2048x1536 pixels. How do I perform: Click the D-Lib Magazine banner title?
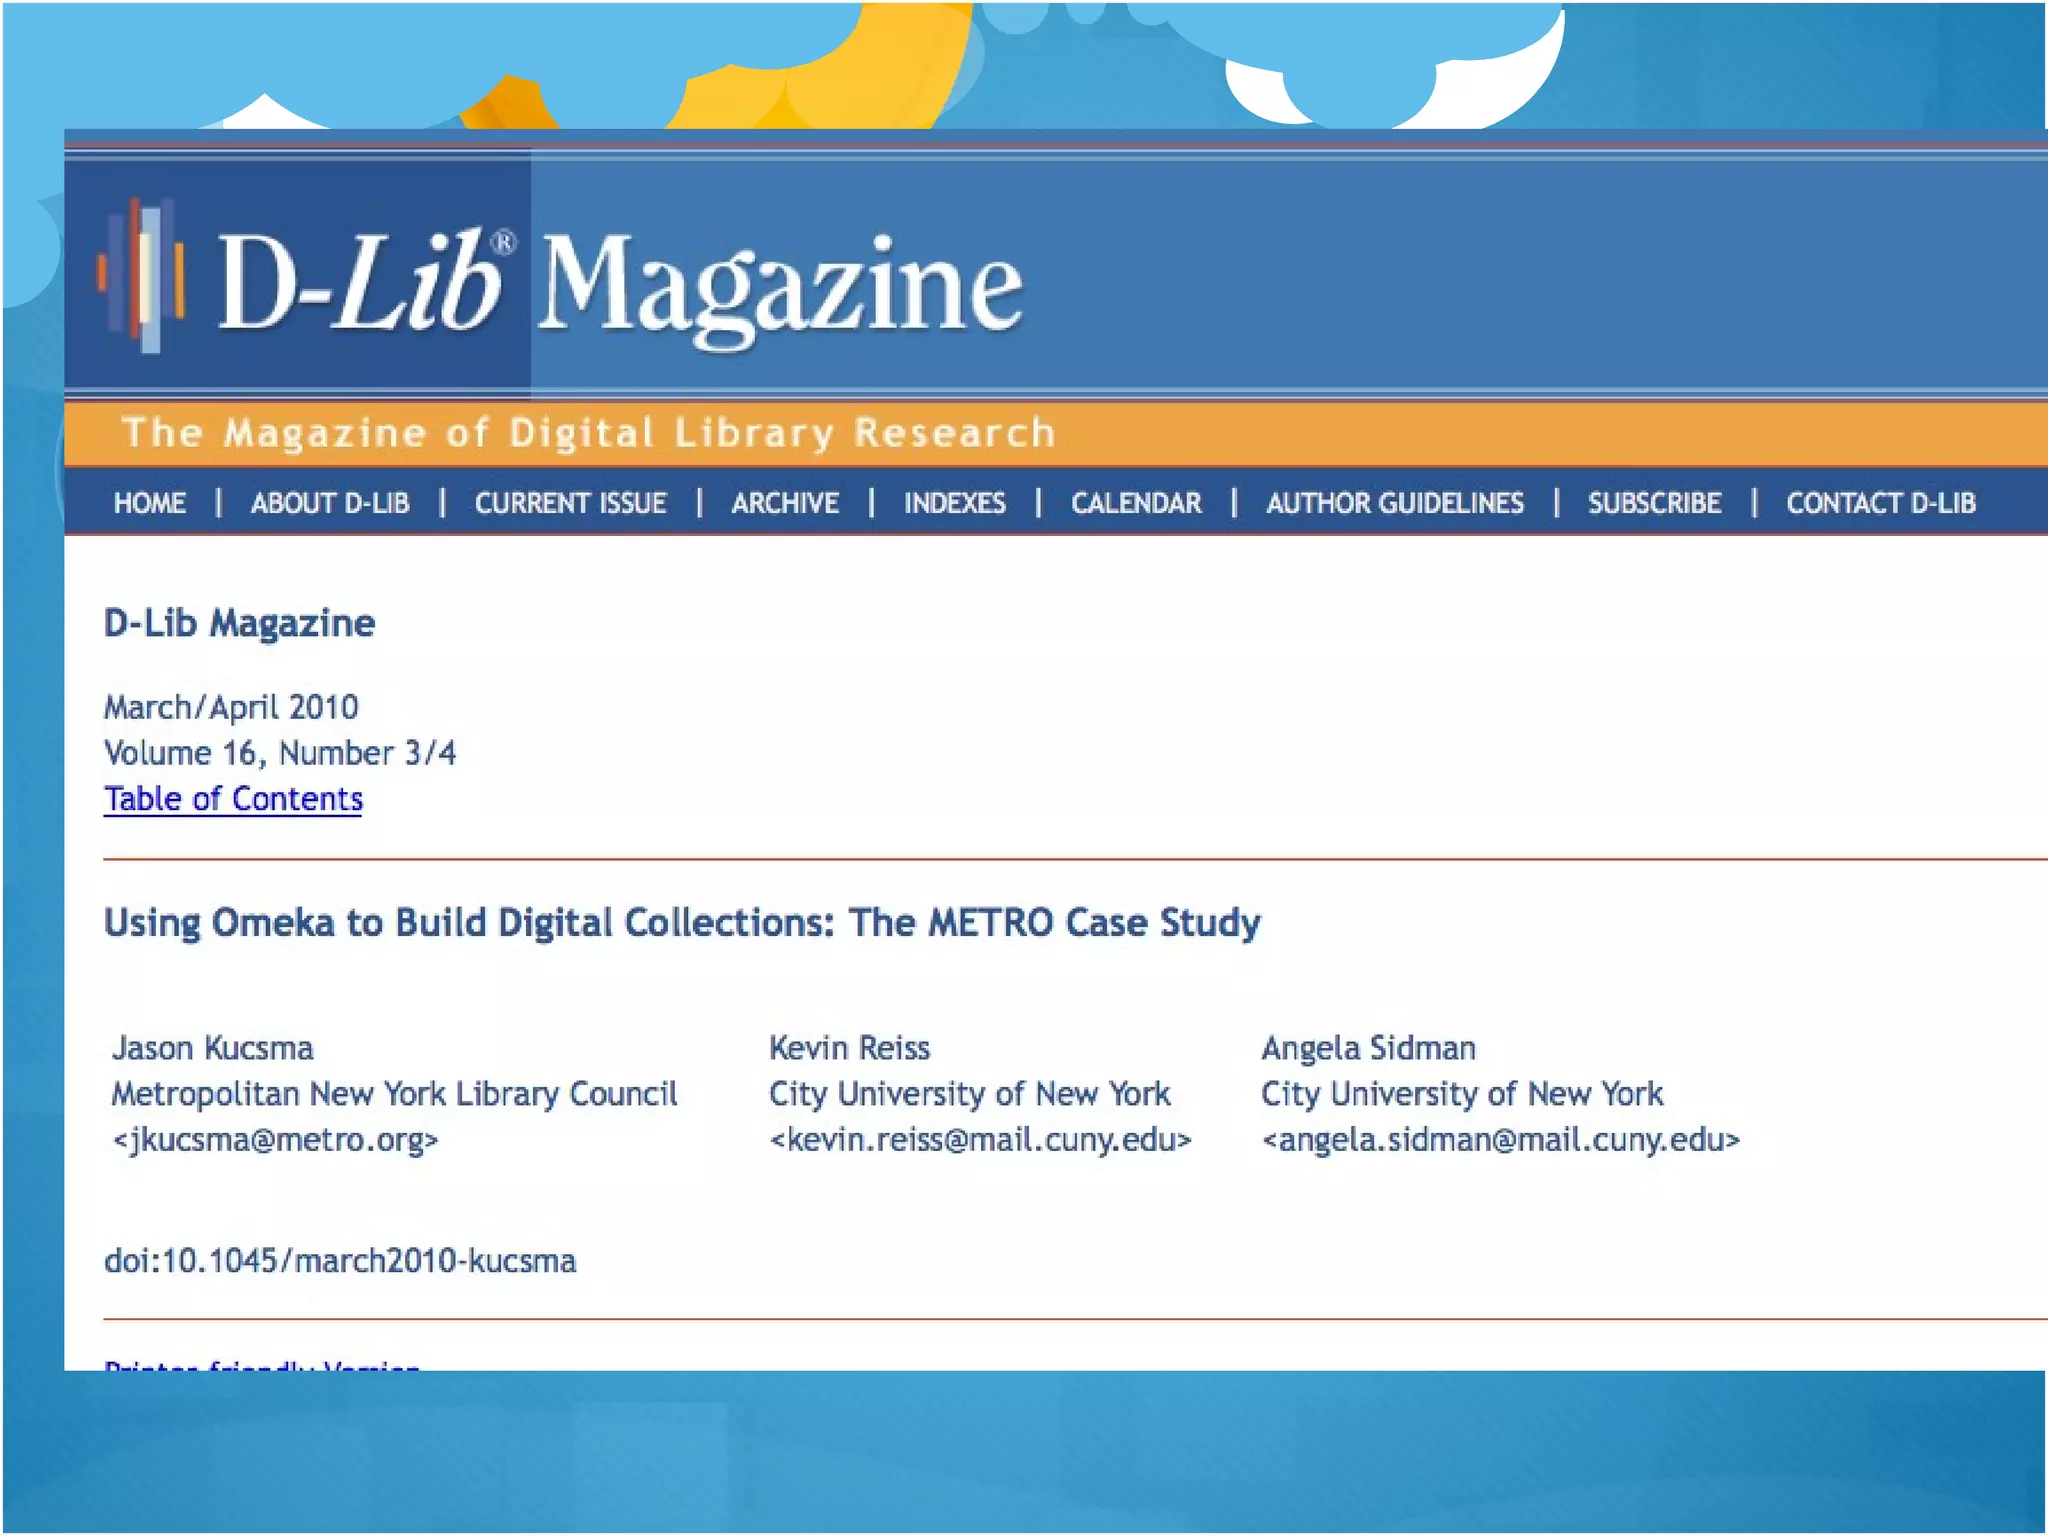(620, 285)
